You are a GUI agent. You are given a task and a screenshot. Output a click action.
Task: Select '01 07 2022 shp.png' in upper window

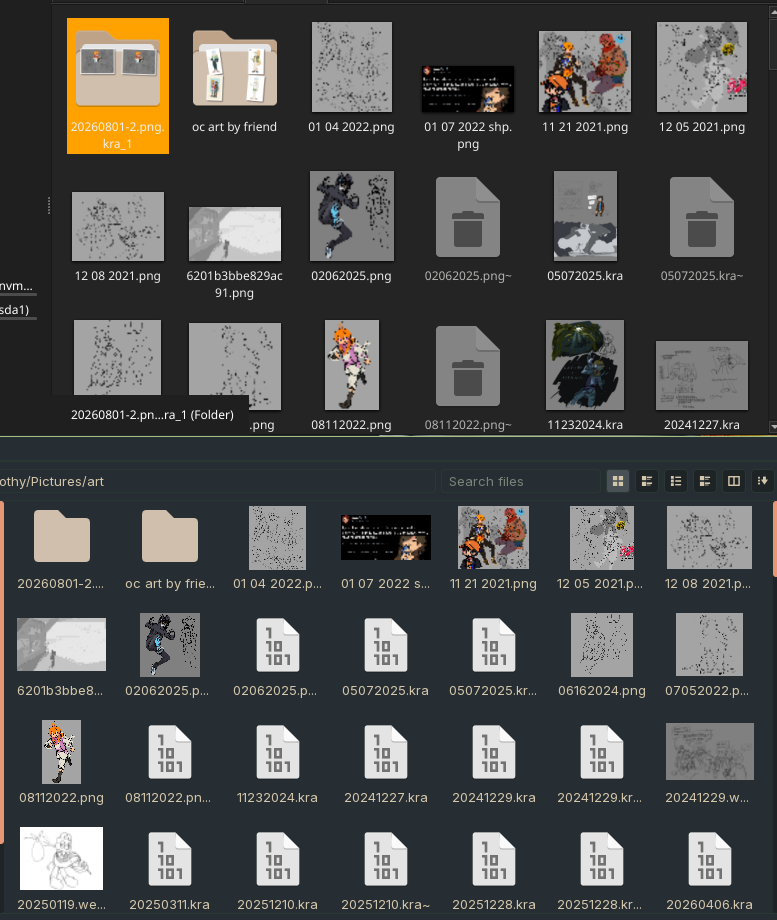click(468, 89)
